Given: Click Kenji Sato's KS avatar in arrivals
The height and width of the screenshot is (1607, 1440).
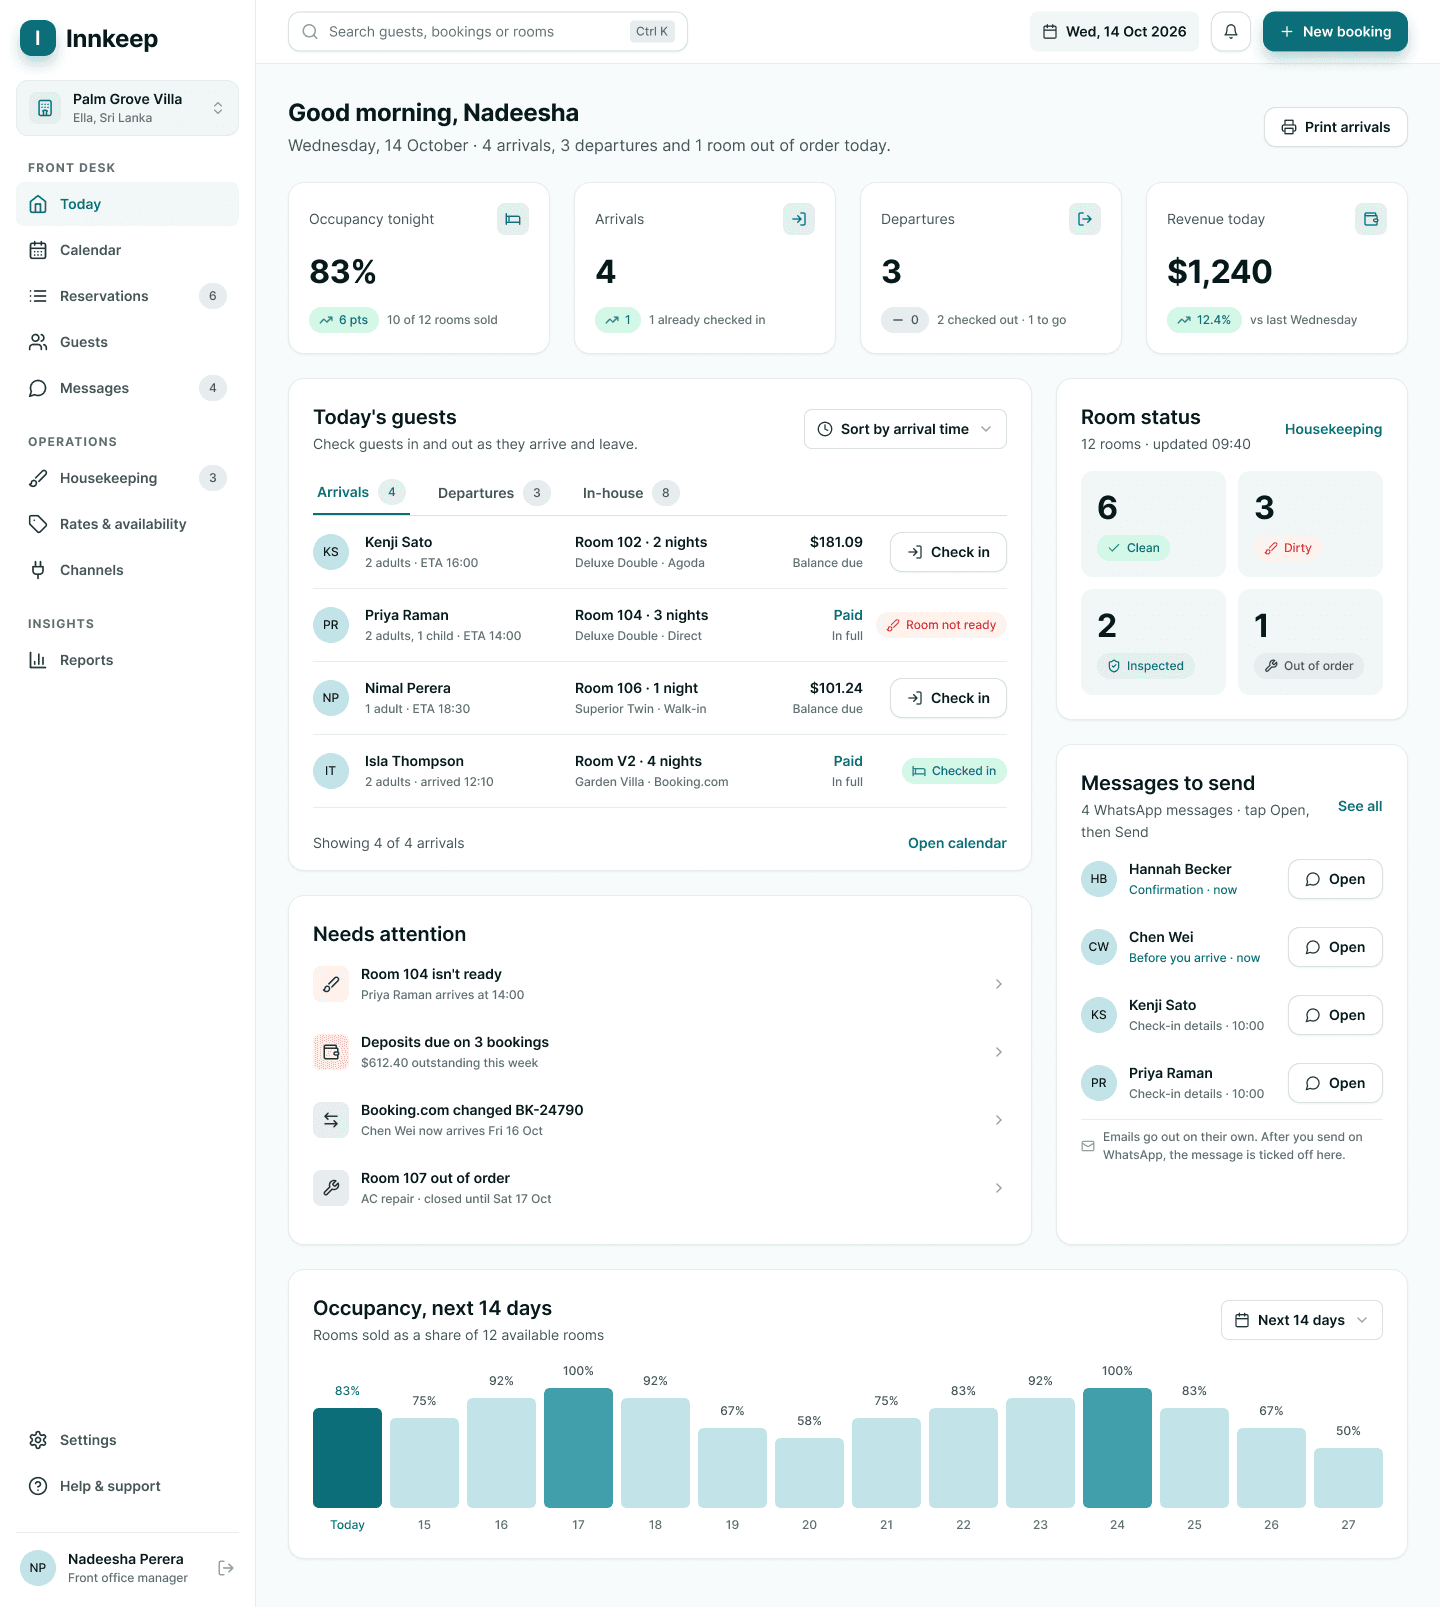Looking at the screenshot, I should click(331, 552).
